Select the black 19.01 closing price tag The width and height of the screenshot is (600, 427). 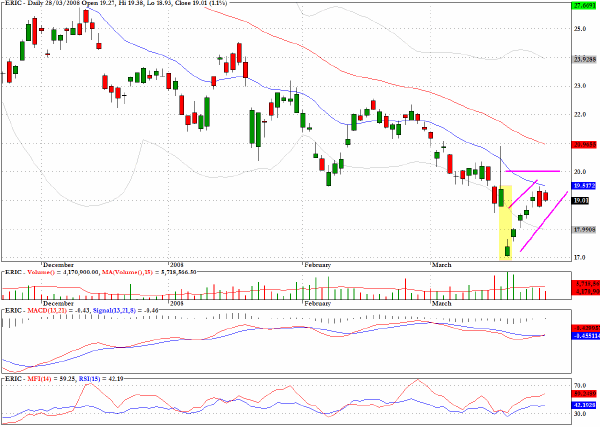click(x=580, y=200)
